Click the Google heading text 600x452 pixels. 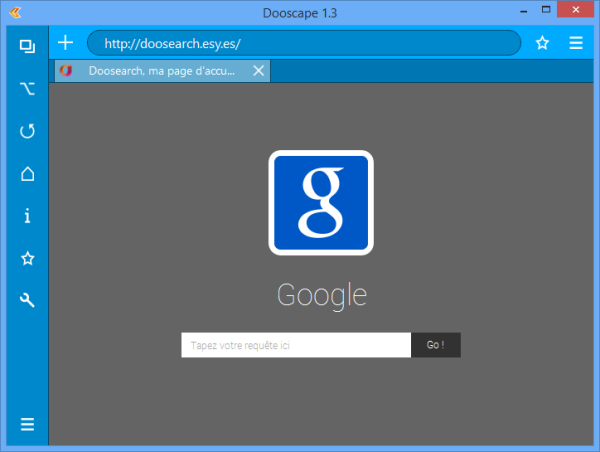pyautogui.click(x=322, y=295)
